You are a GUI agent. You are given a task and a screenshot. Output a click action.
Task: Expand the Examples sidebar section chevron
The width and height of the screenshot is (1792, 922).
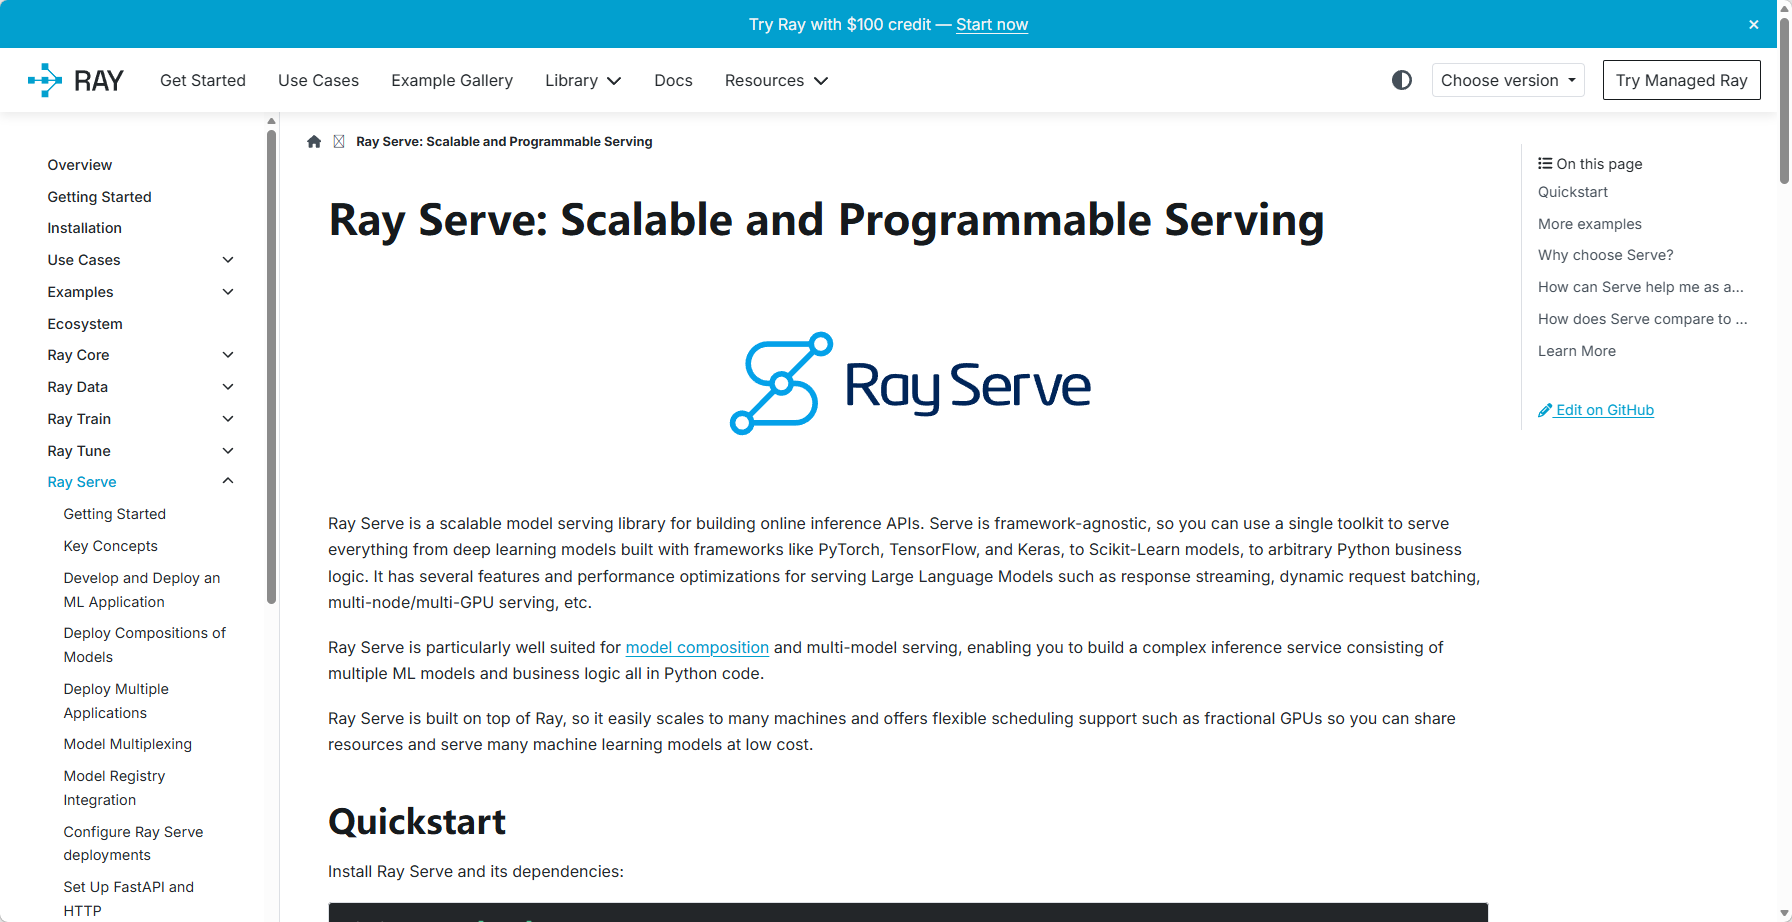click(228, 292)
